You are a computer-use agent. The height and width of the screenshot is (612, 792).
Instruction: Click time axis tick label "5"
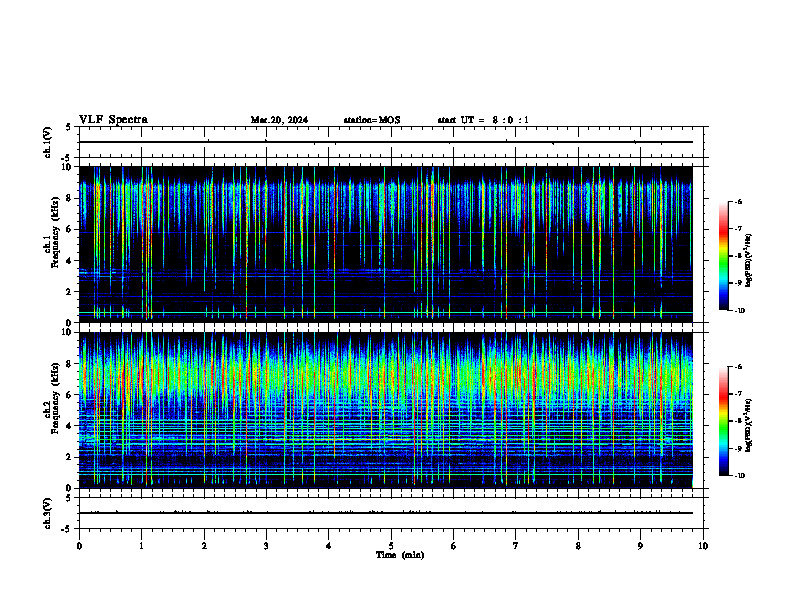[x=391, y=546]
